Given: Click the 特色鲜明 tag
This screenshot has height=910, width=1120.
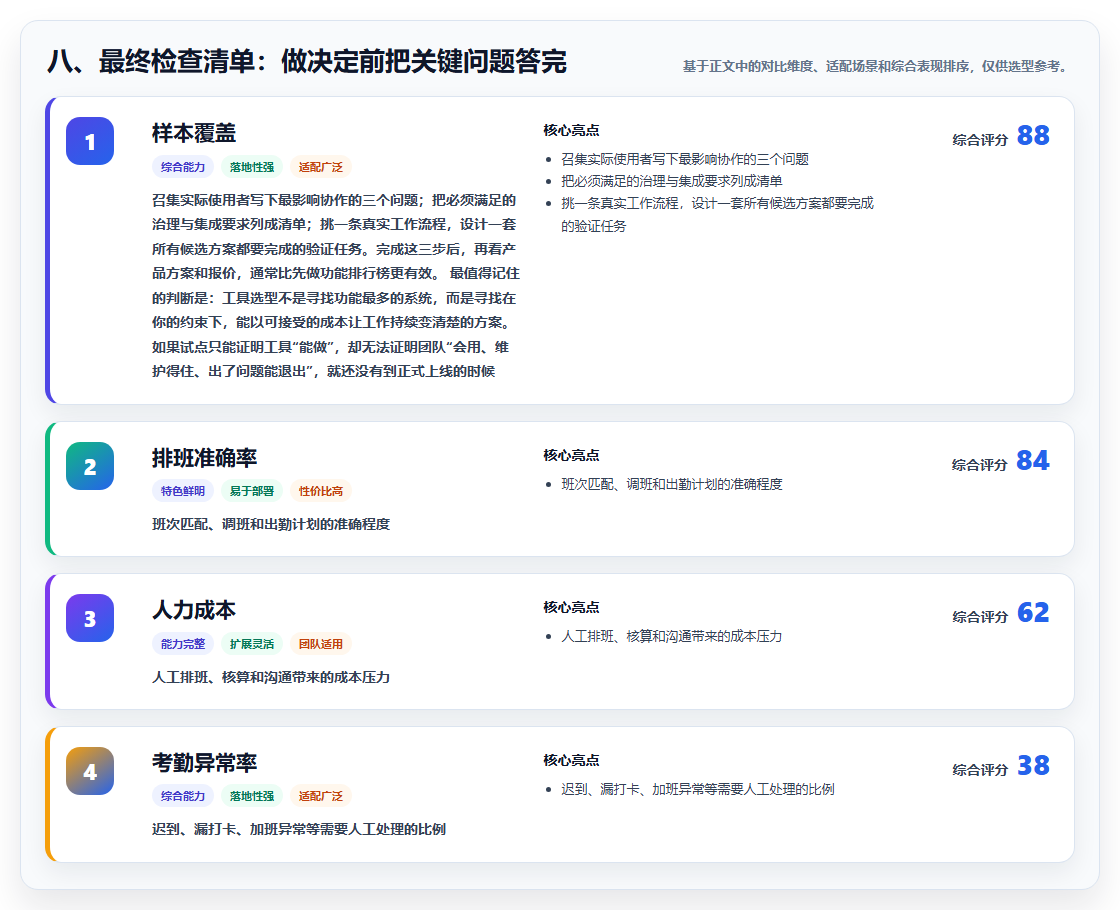Looking at the screenshot, I should (x=183, y=491).
